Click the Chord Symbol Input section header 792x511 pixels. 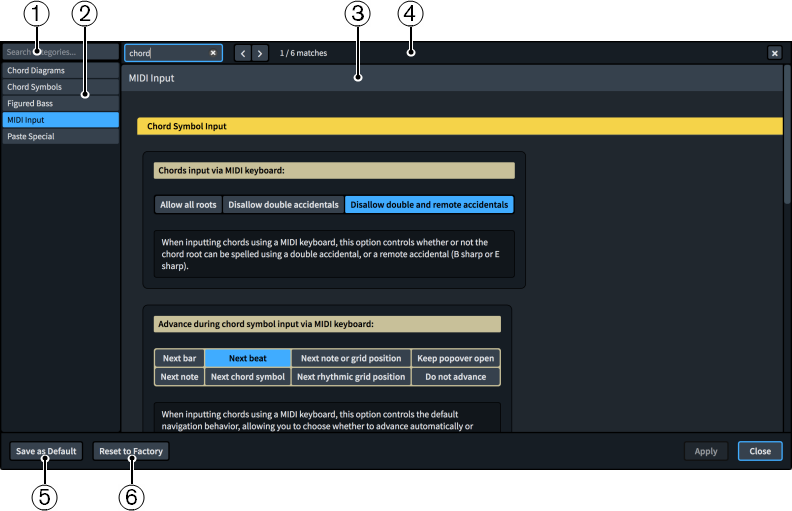point(460,126)
